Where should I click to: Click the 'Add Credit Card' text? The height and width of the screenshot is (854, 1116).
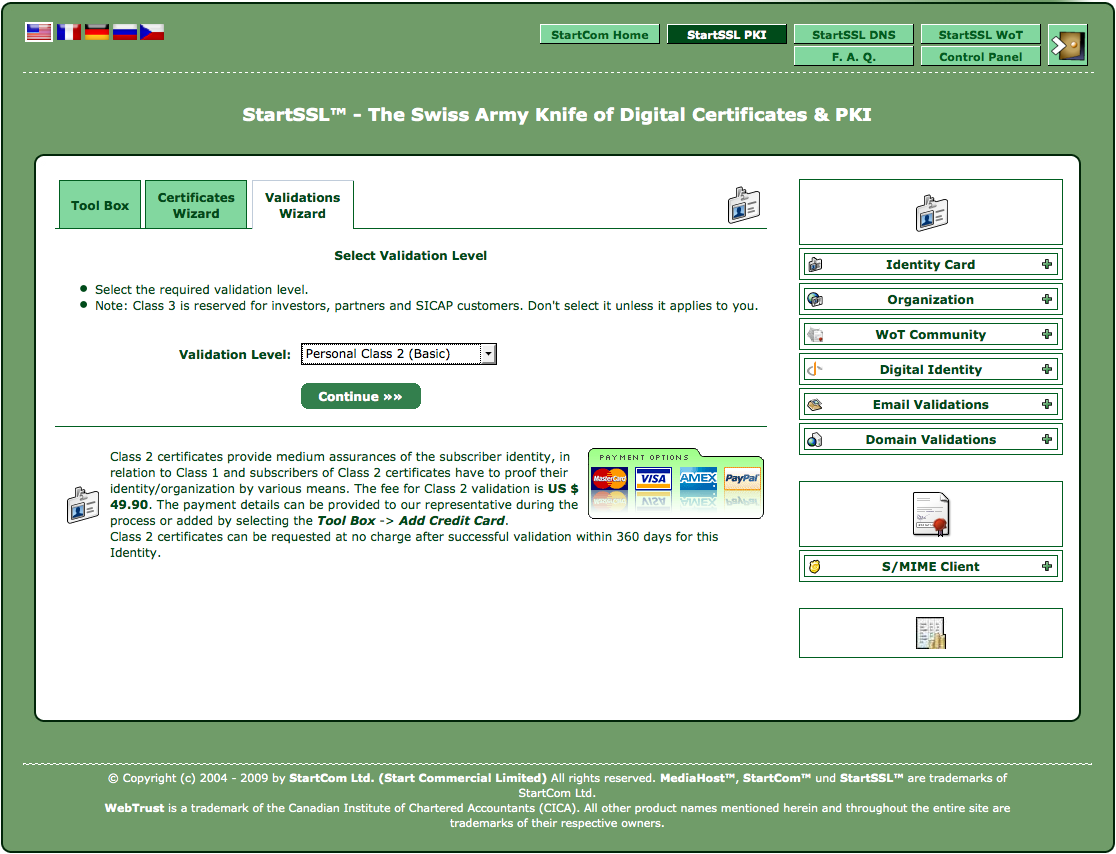[x=452, y=520]
